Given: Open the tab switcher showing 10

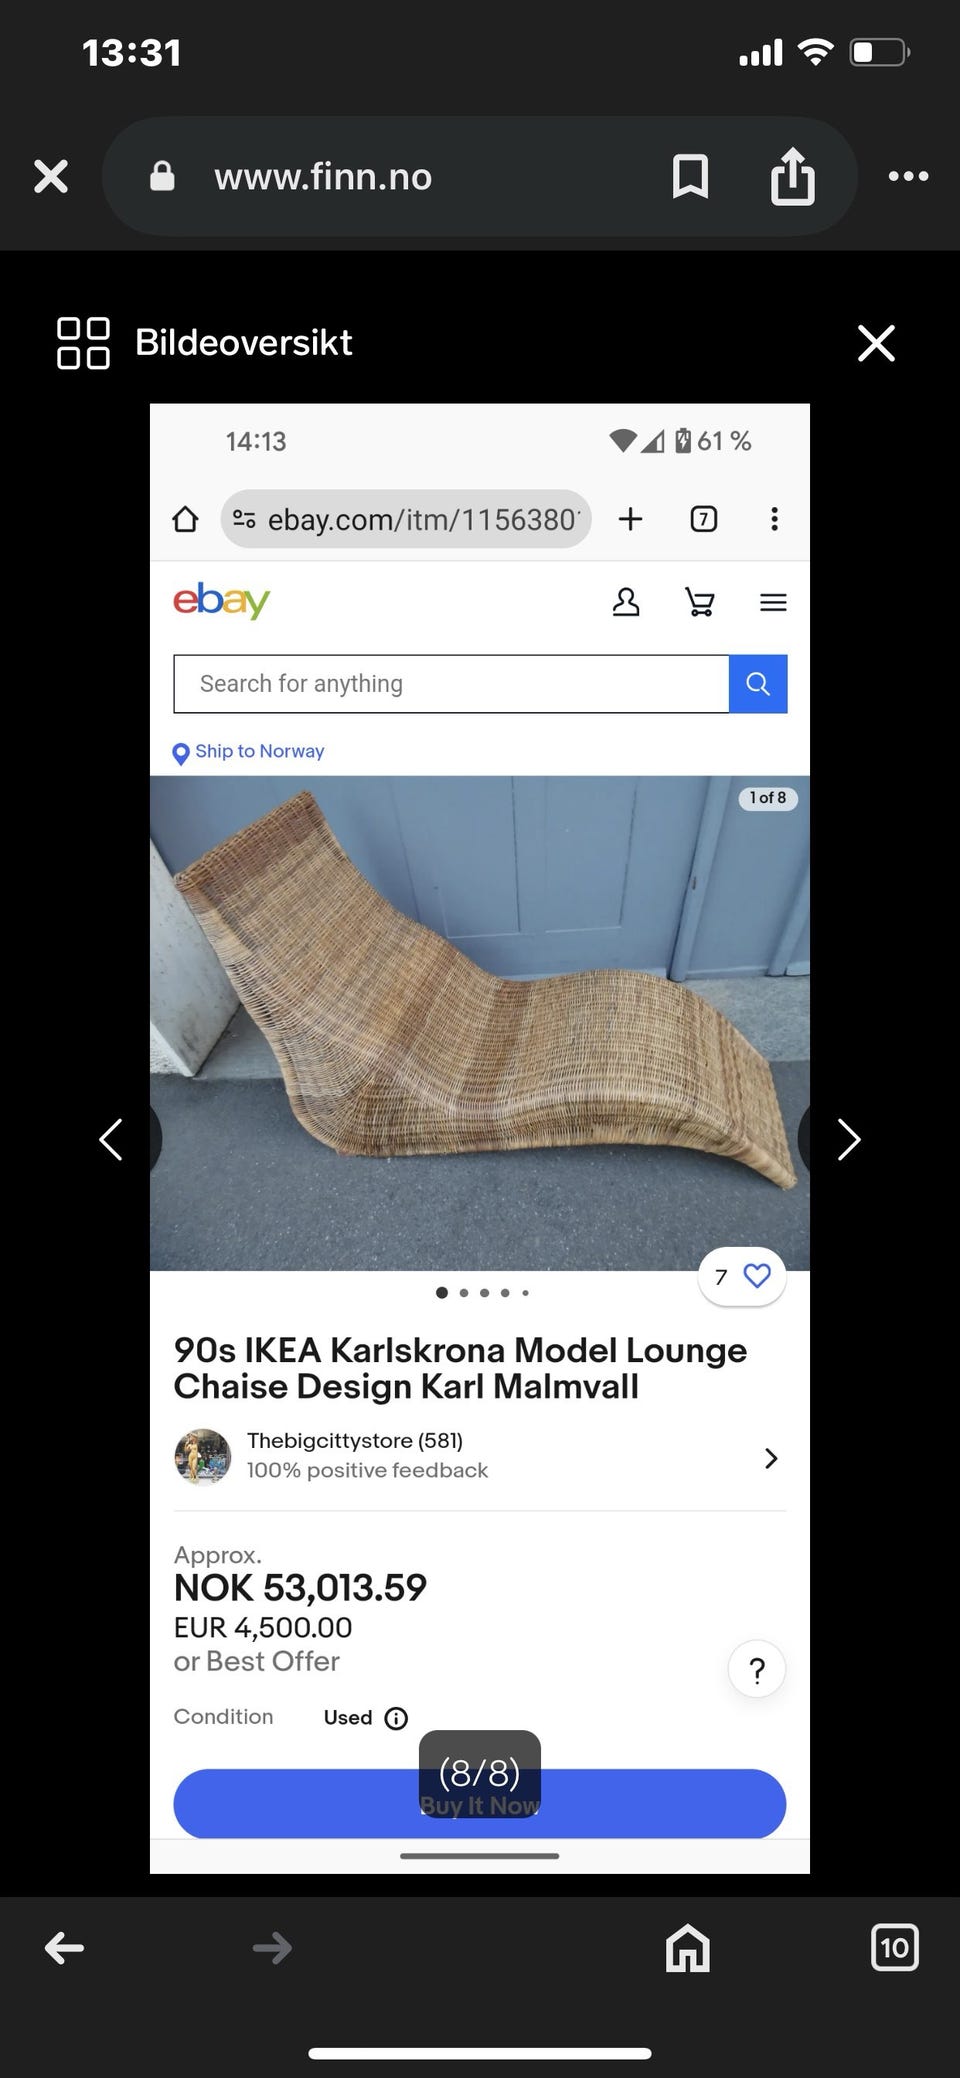Looking at the screenshot, I should (894, 1947).
